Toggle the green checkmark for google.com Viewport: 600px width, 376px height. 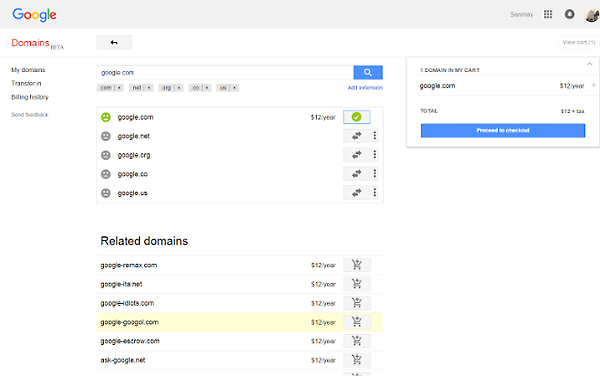click(x=357, y=117)
